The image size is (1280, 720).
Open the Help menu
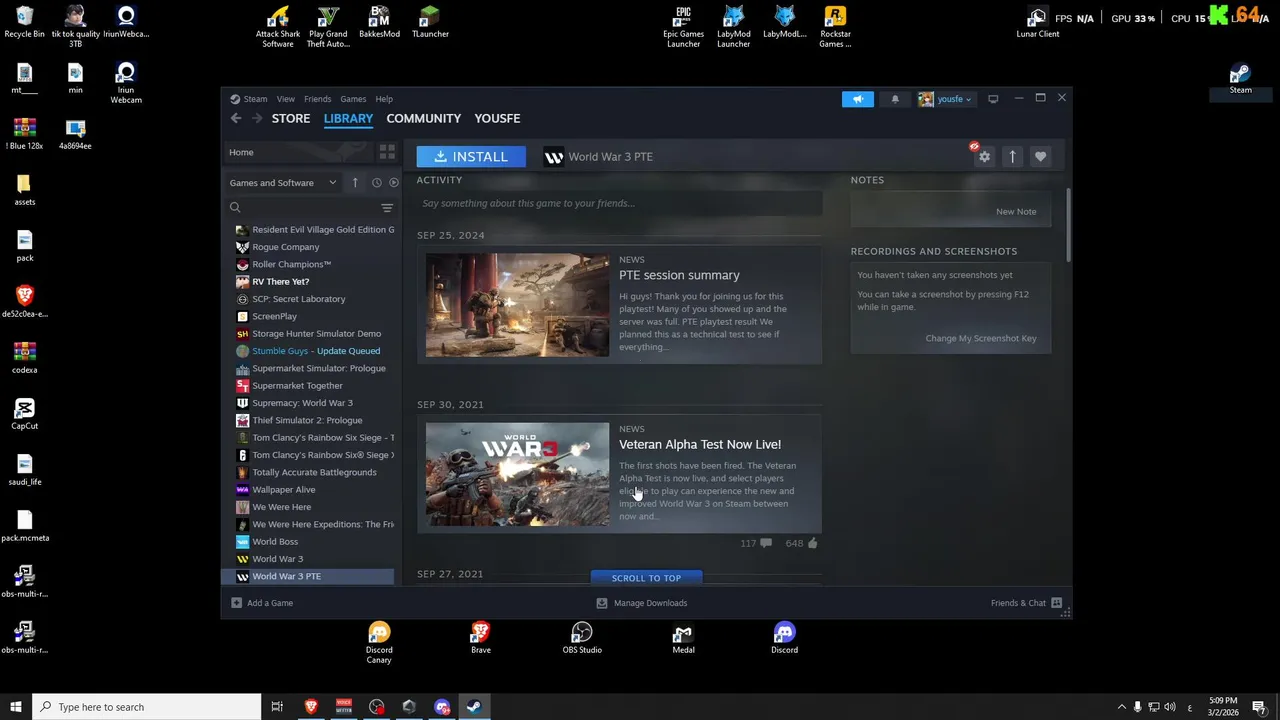[x=384, y=99]
